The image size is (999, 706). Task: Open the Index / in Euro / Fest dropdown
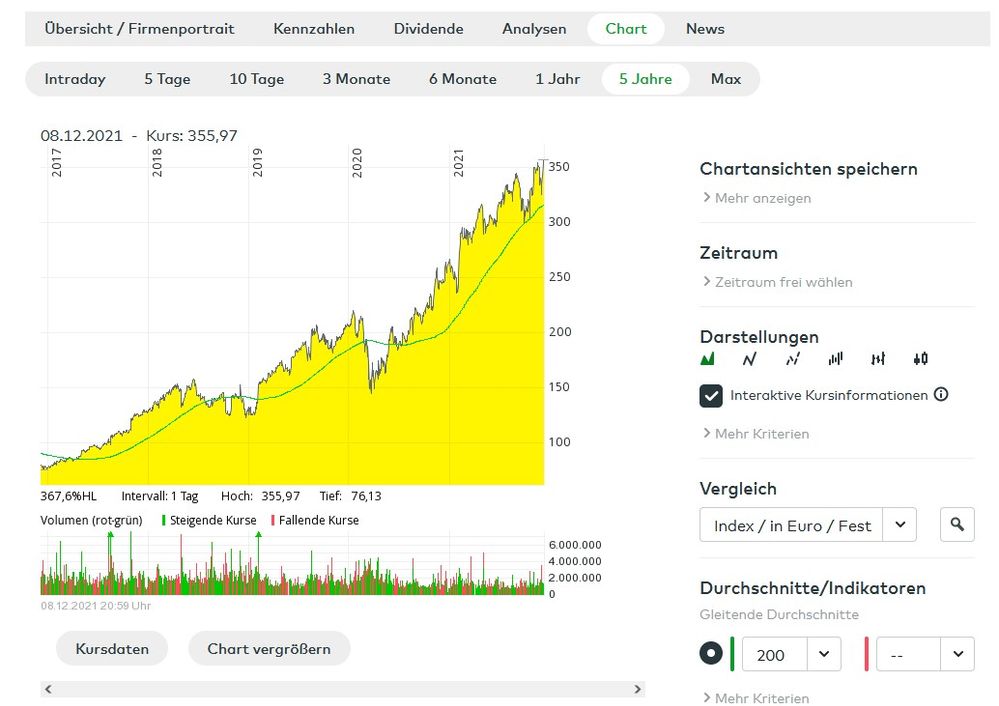(x=900, y=525)
